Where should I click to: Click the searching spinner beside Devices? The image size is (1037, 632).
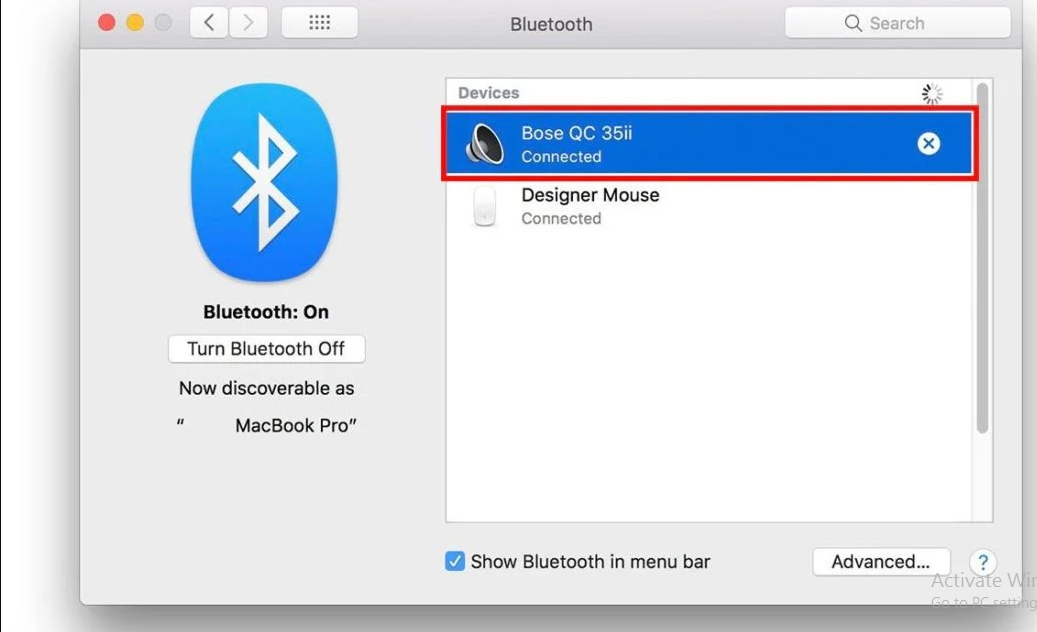tap(932, 94)
